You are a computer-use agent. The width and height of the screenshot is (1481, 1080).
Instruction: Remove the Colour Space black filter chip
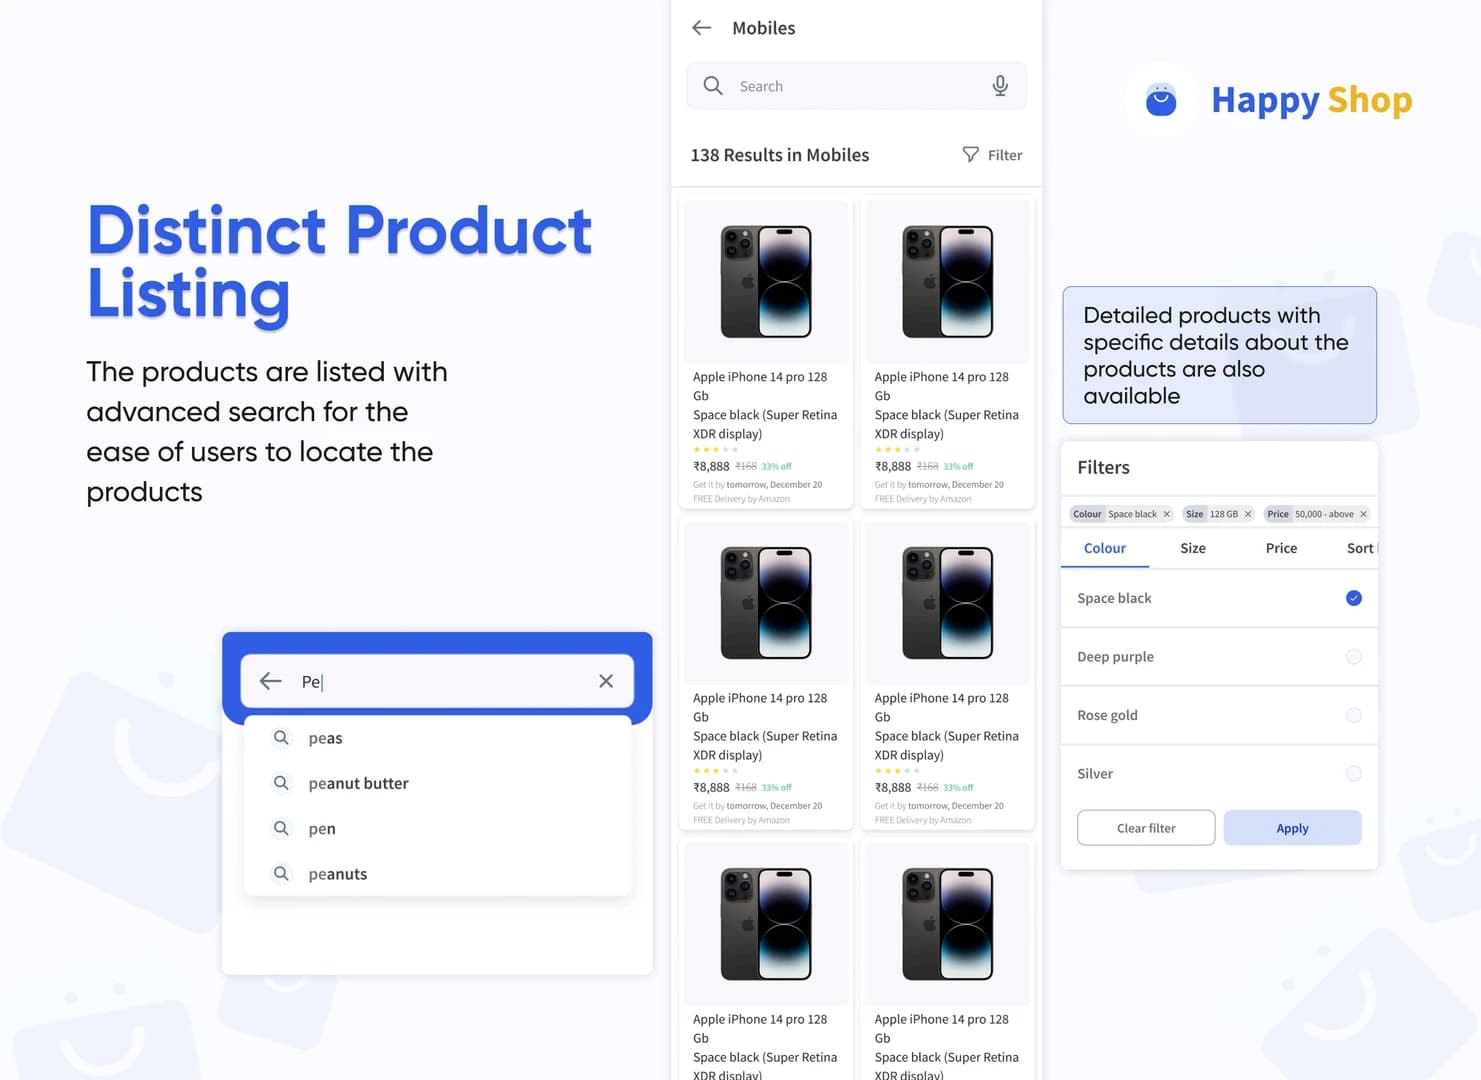pyautogui.click(x=1166, y=514)
